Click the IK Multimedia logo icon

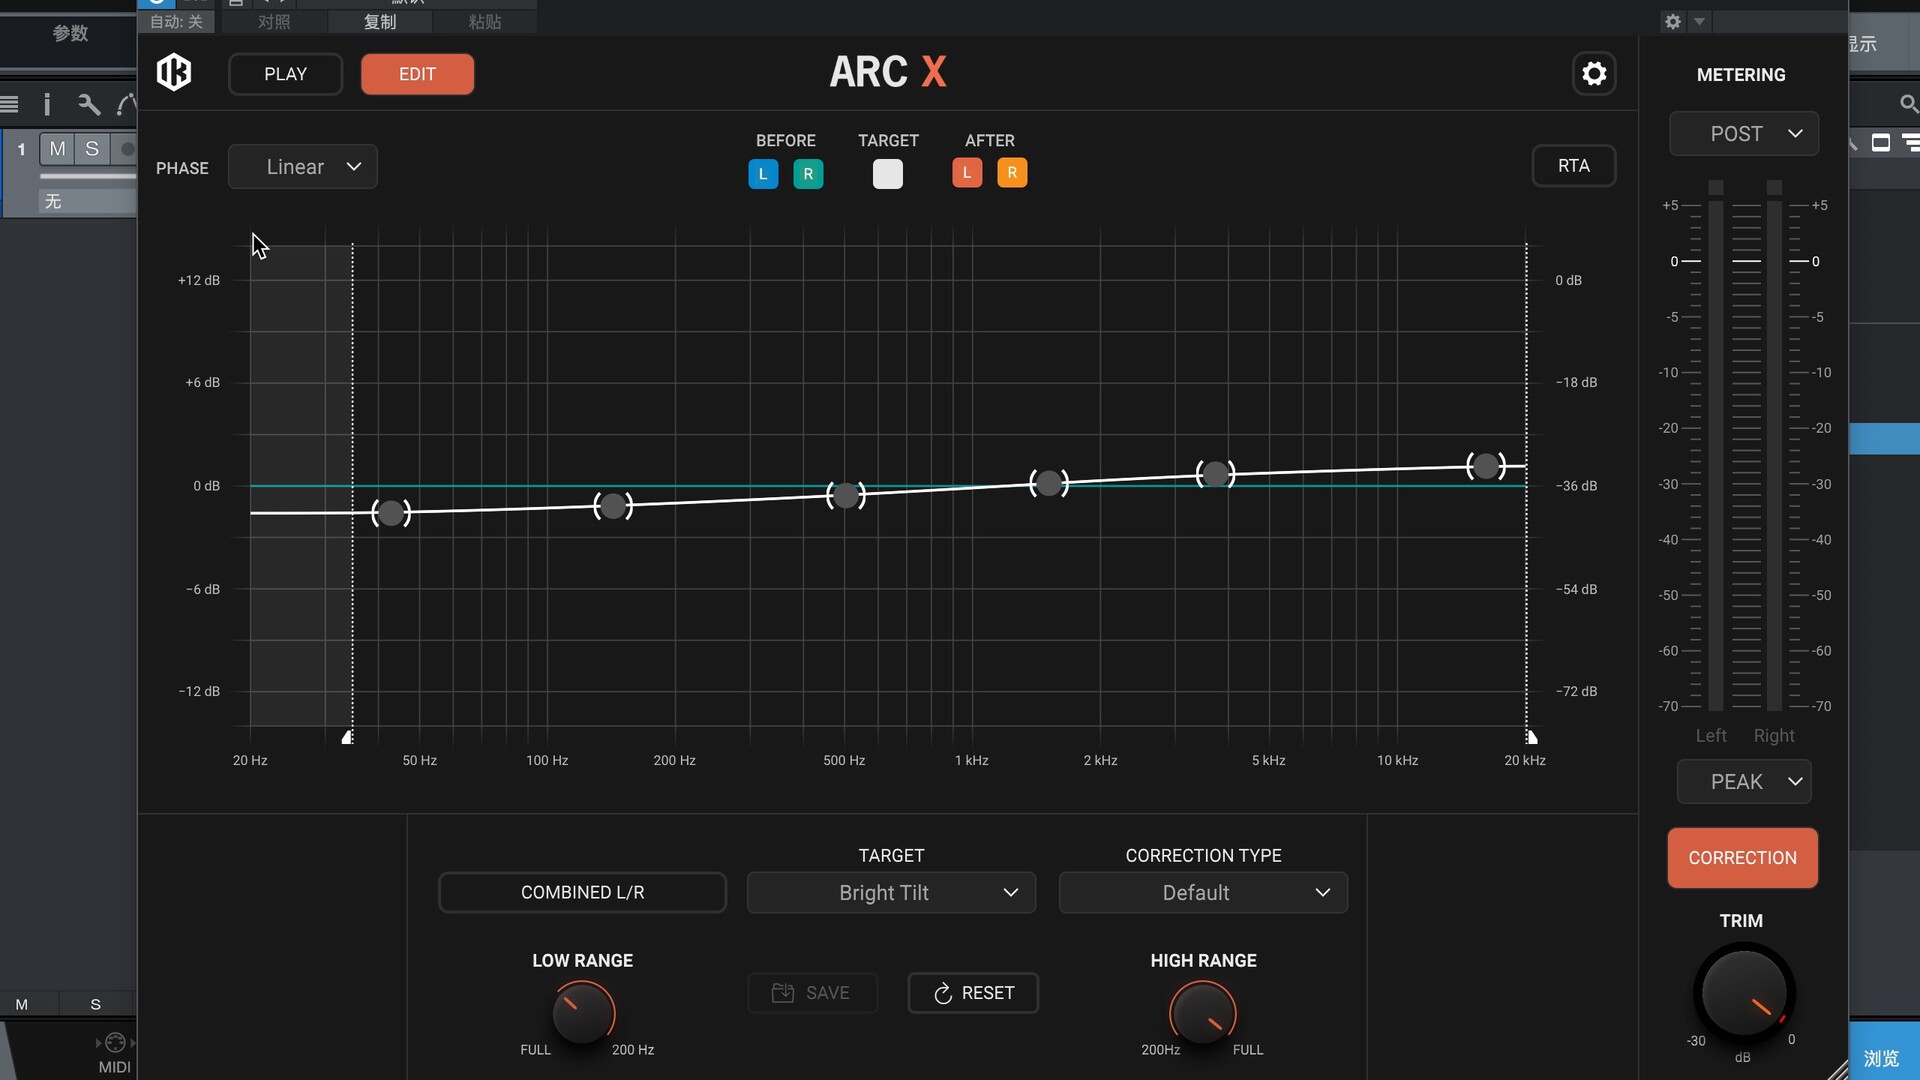pyautogui.click(x=174, y=72)
